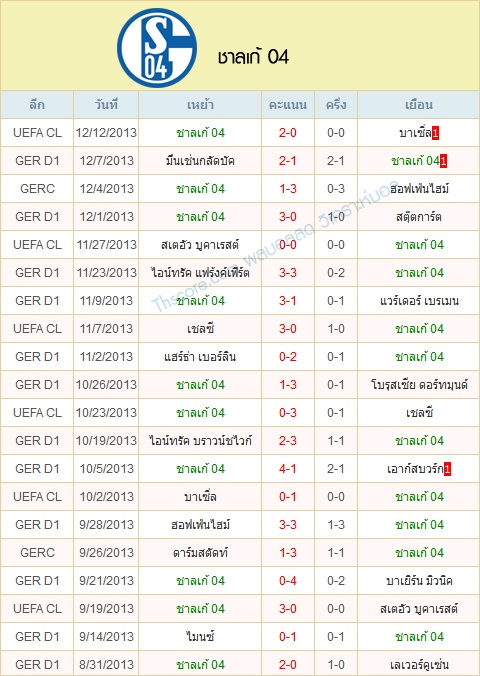Select the date 12/12/2013
Screen dimensions: 480x676
[106, 133]
